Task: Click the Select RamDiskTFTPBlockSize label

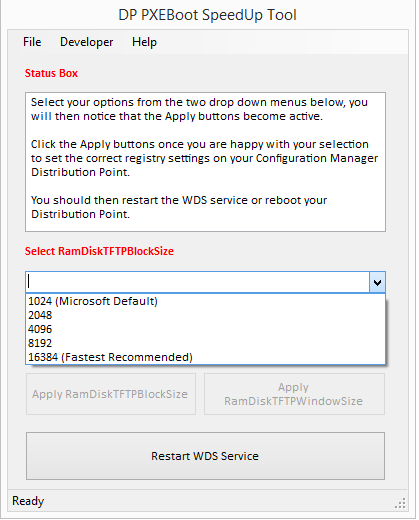Action: (x=99, y=251)
